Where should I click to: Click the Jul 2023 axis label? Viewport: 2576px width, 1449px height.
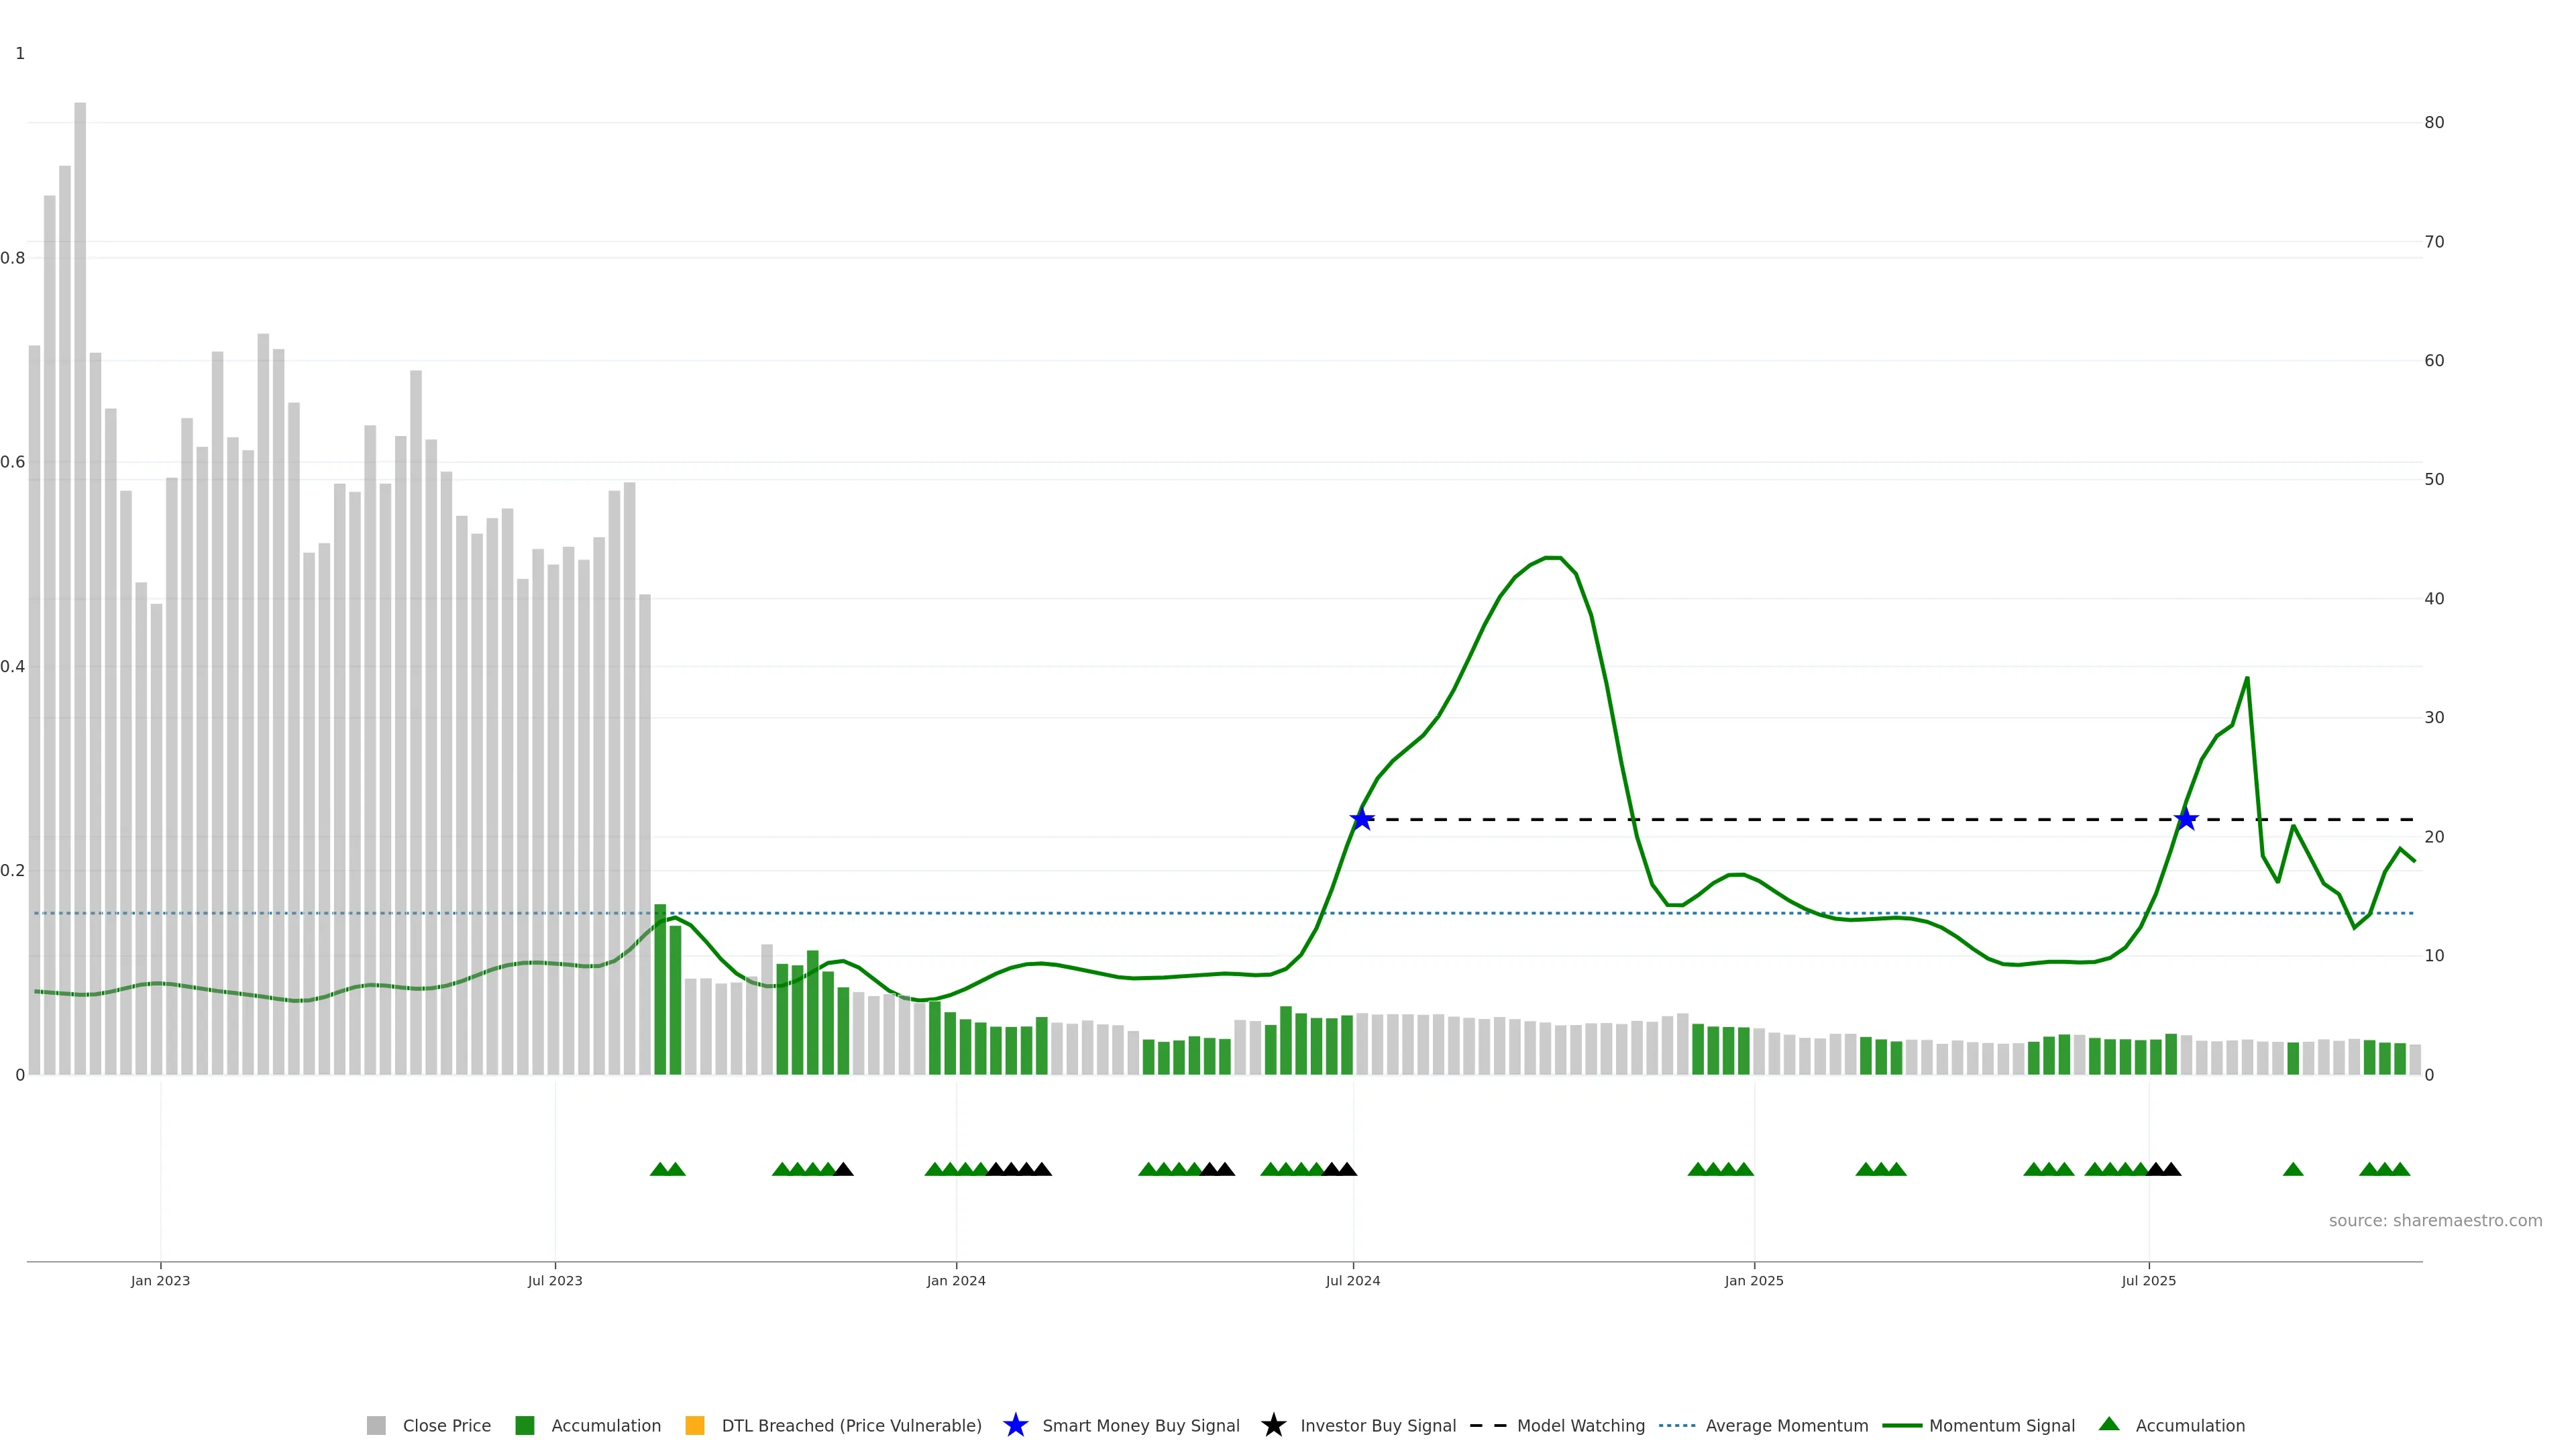pos(555,1280)
